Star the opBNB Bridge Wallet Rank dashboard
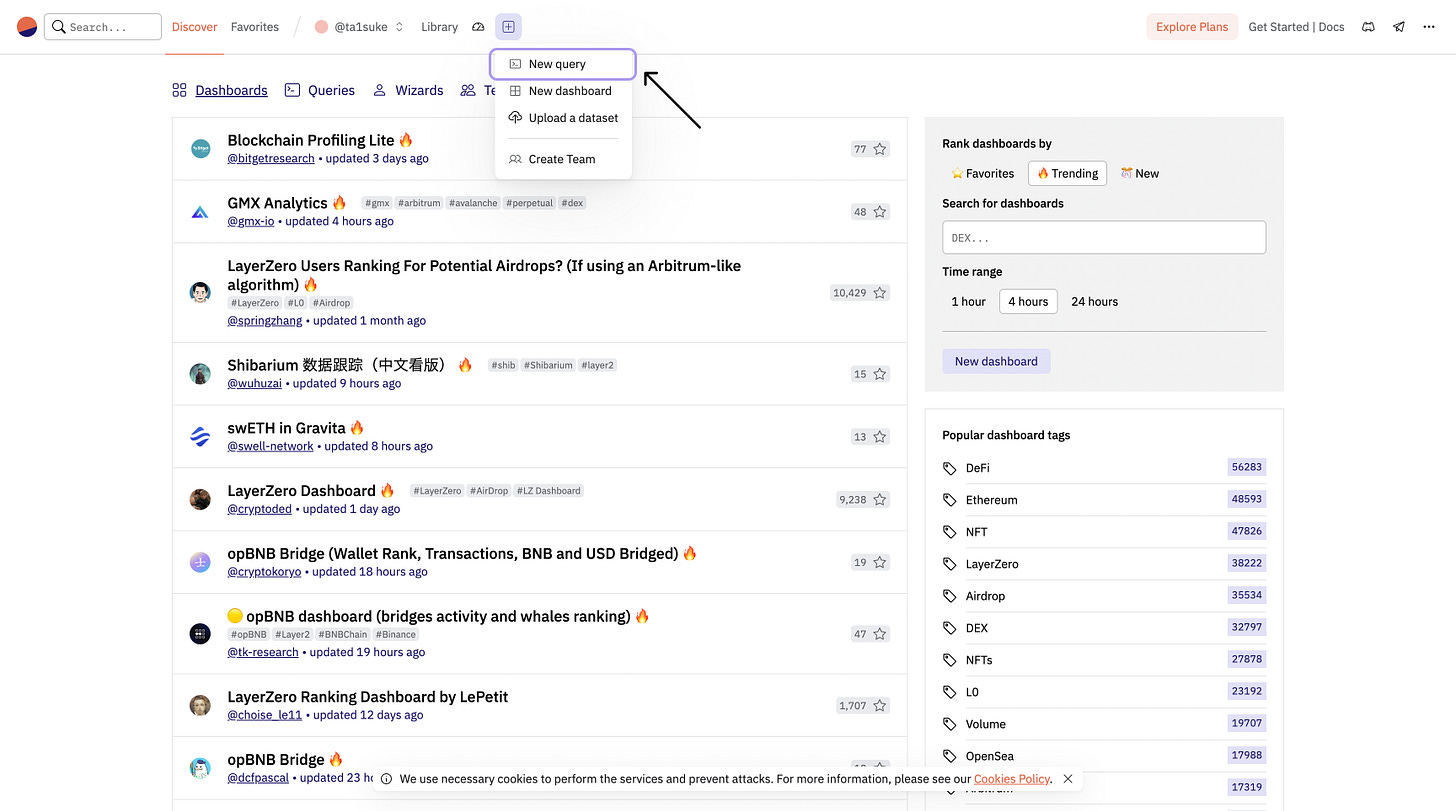The height and width of the screenshot is (811, 1456). 880,563
